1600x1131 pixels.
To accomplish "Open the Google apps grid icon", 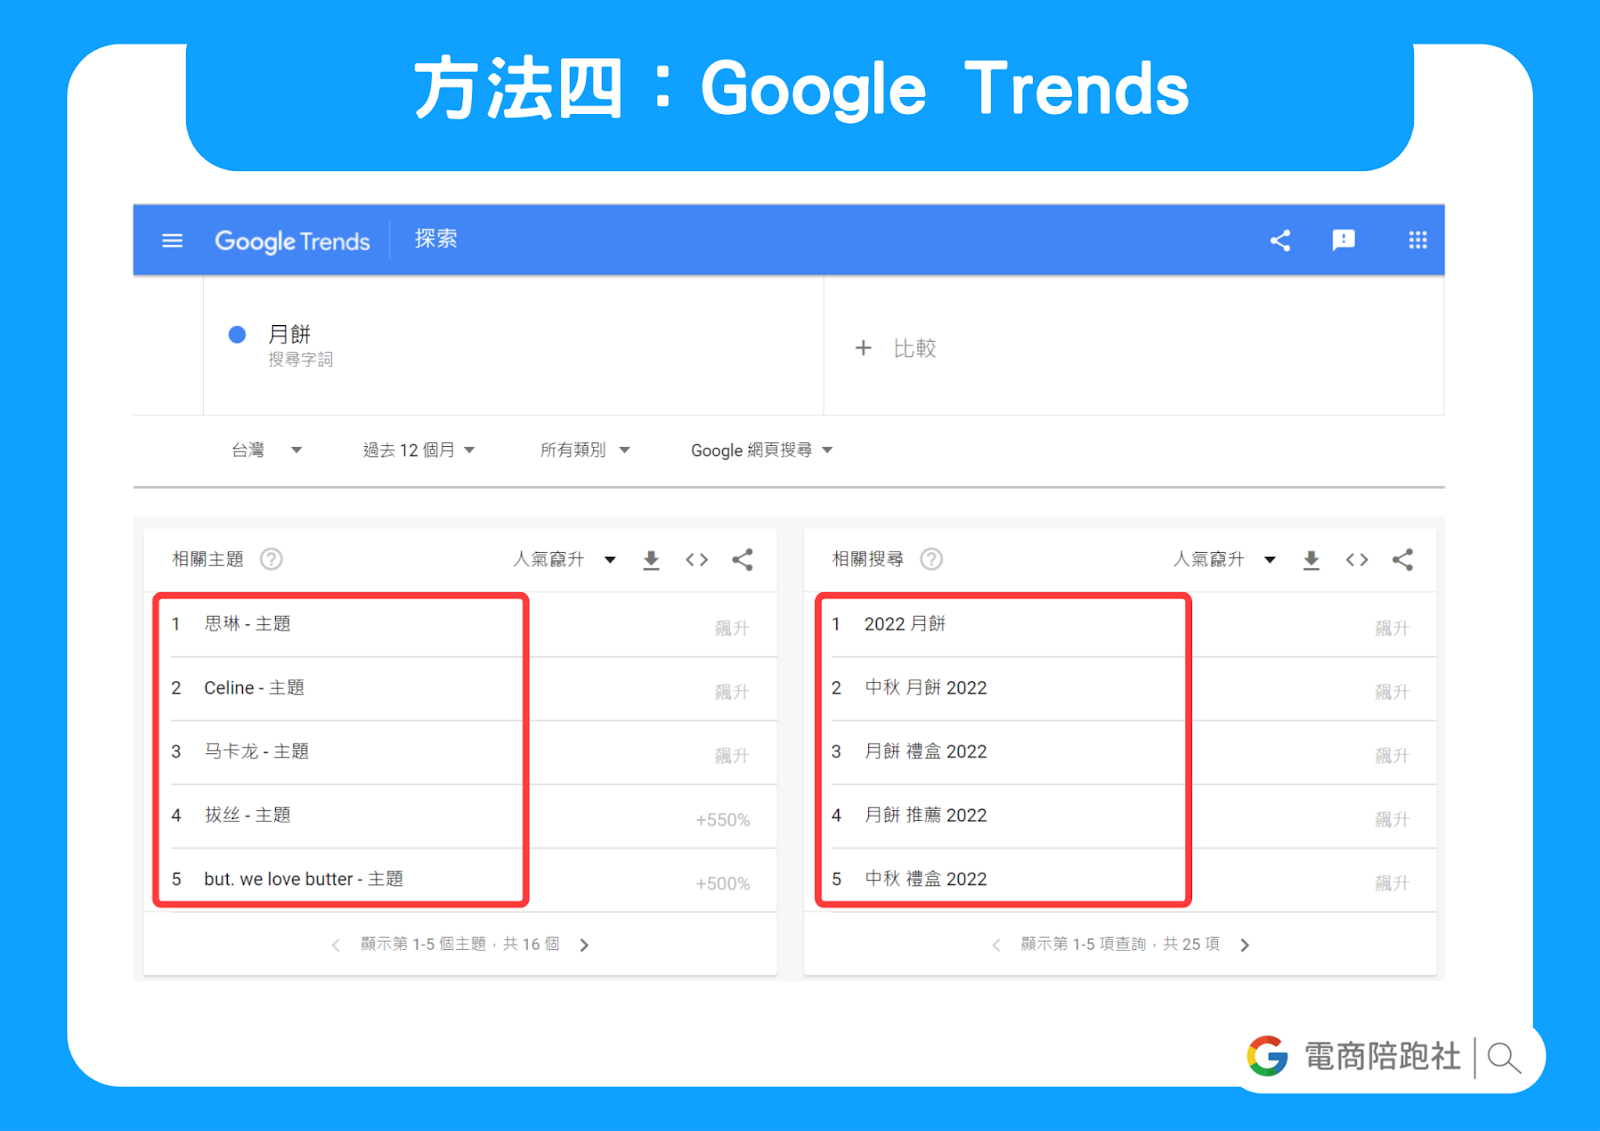I will [1417, 240].
